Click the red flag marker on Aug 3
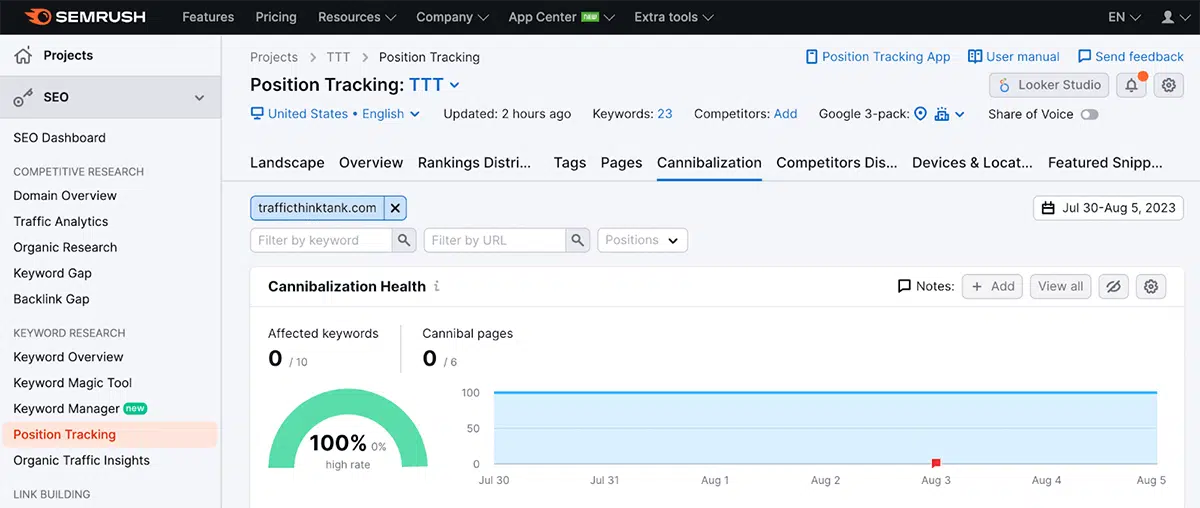The image size is (1200, 508). (936, 462)
